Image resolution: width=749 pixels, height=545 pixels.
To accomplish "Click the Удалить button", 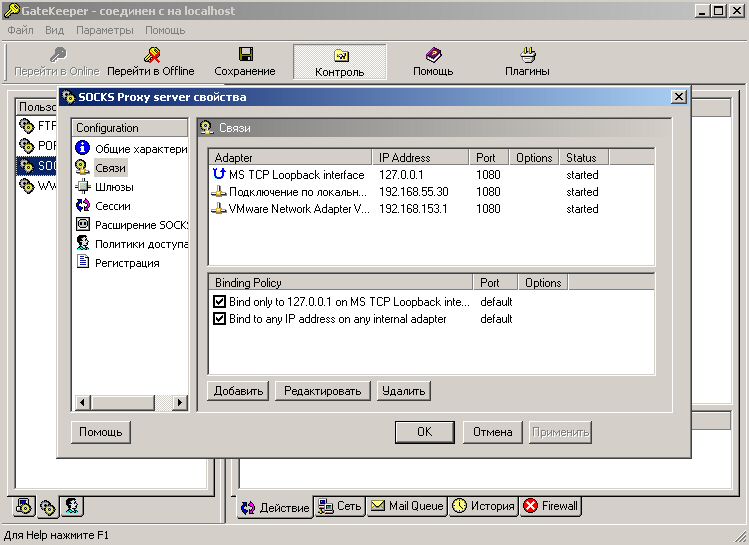I will tap(404, 391).
